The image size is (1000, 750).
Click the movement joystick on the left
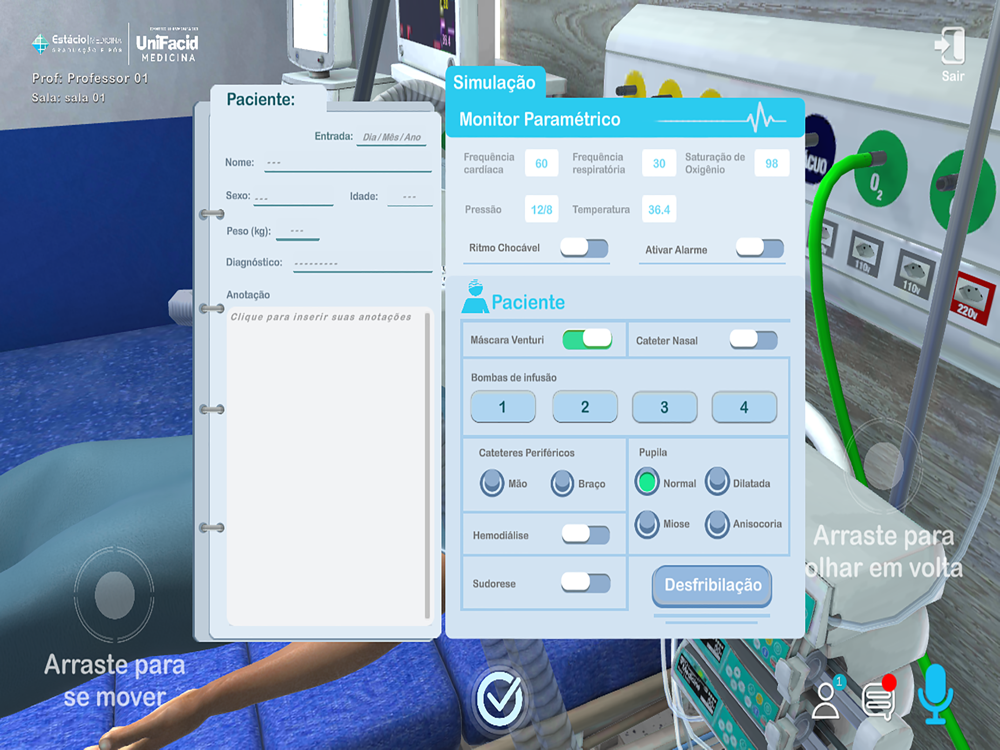pyautogui.click(x=115, y=594)
